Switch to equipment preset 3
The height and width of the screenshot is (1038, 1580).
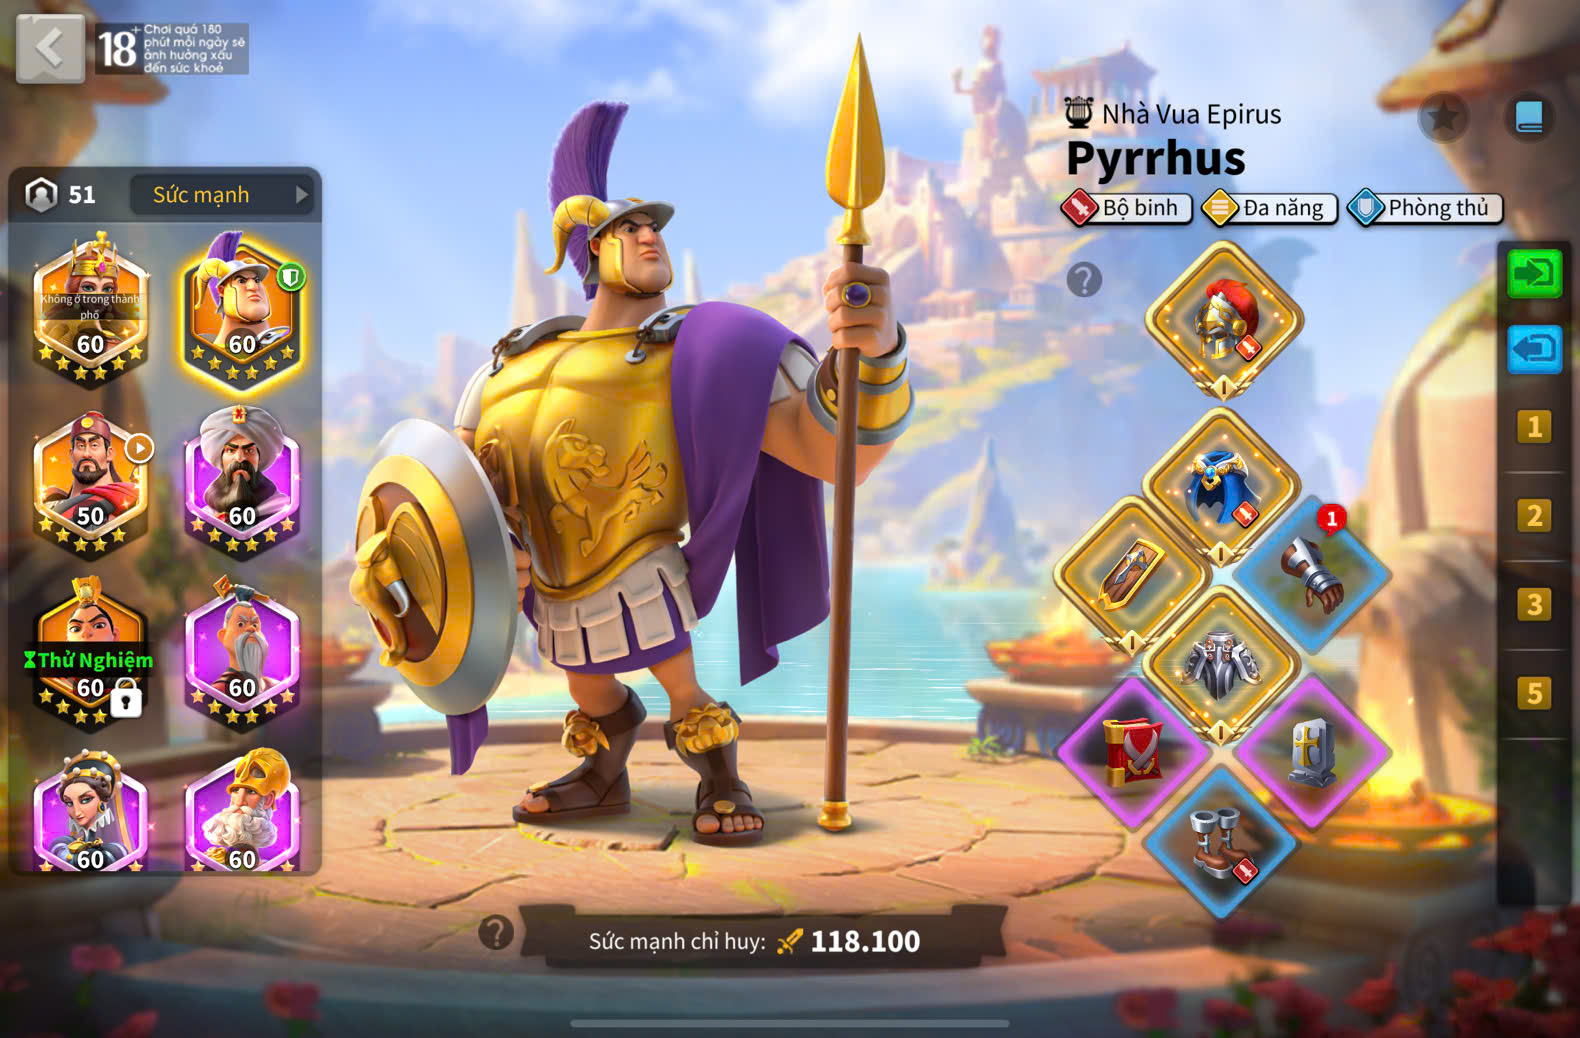point(1534,605)
